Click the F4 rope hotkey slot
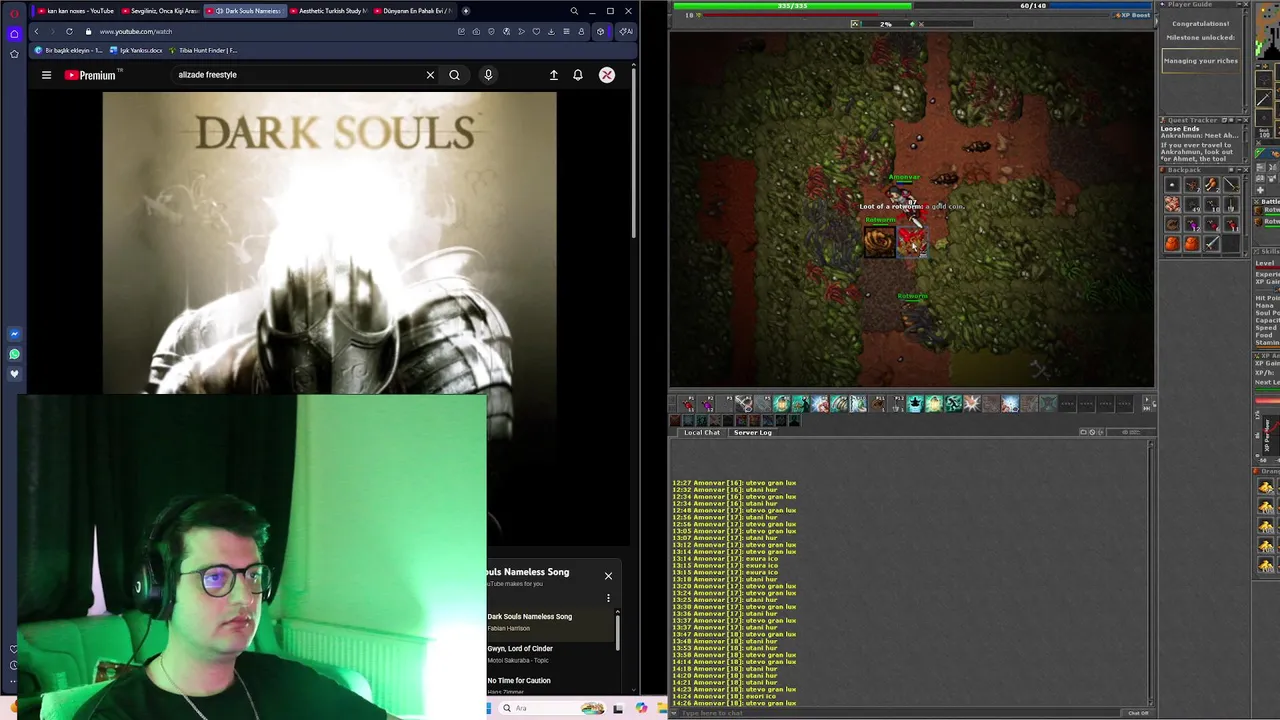 (x=744, y=404)
